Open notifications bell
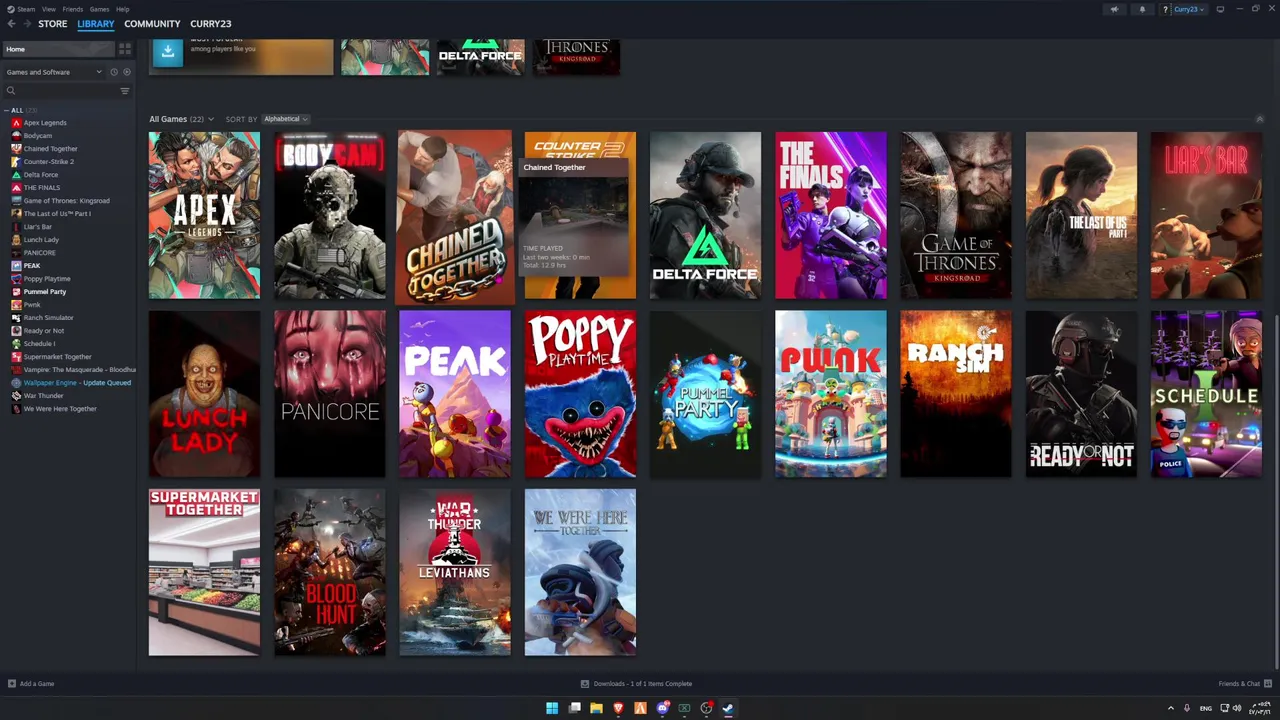 pyautogui.click(x=1142, y=9)
